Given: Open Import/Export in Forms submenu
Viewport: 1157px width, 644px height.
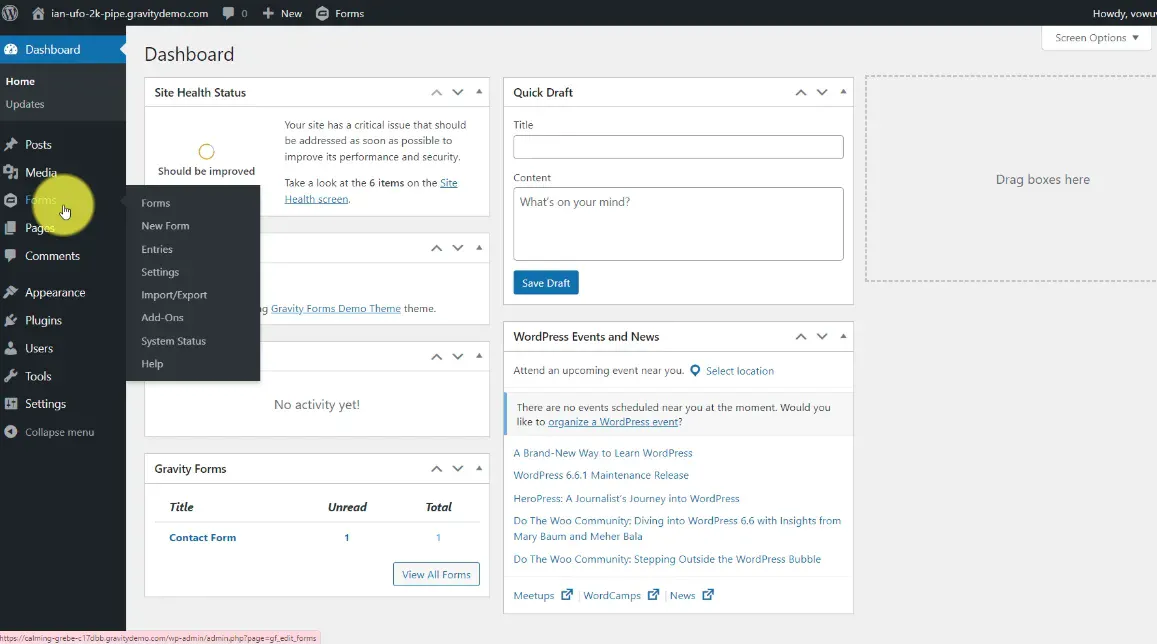Looking at the screenshot, I should pos(174,295).
